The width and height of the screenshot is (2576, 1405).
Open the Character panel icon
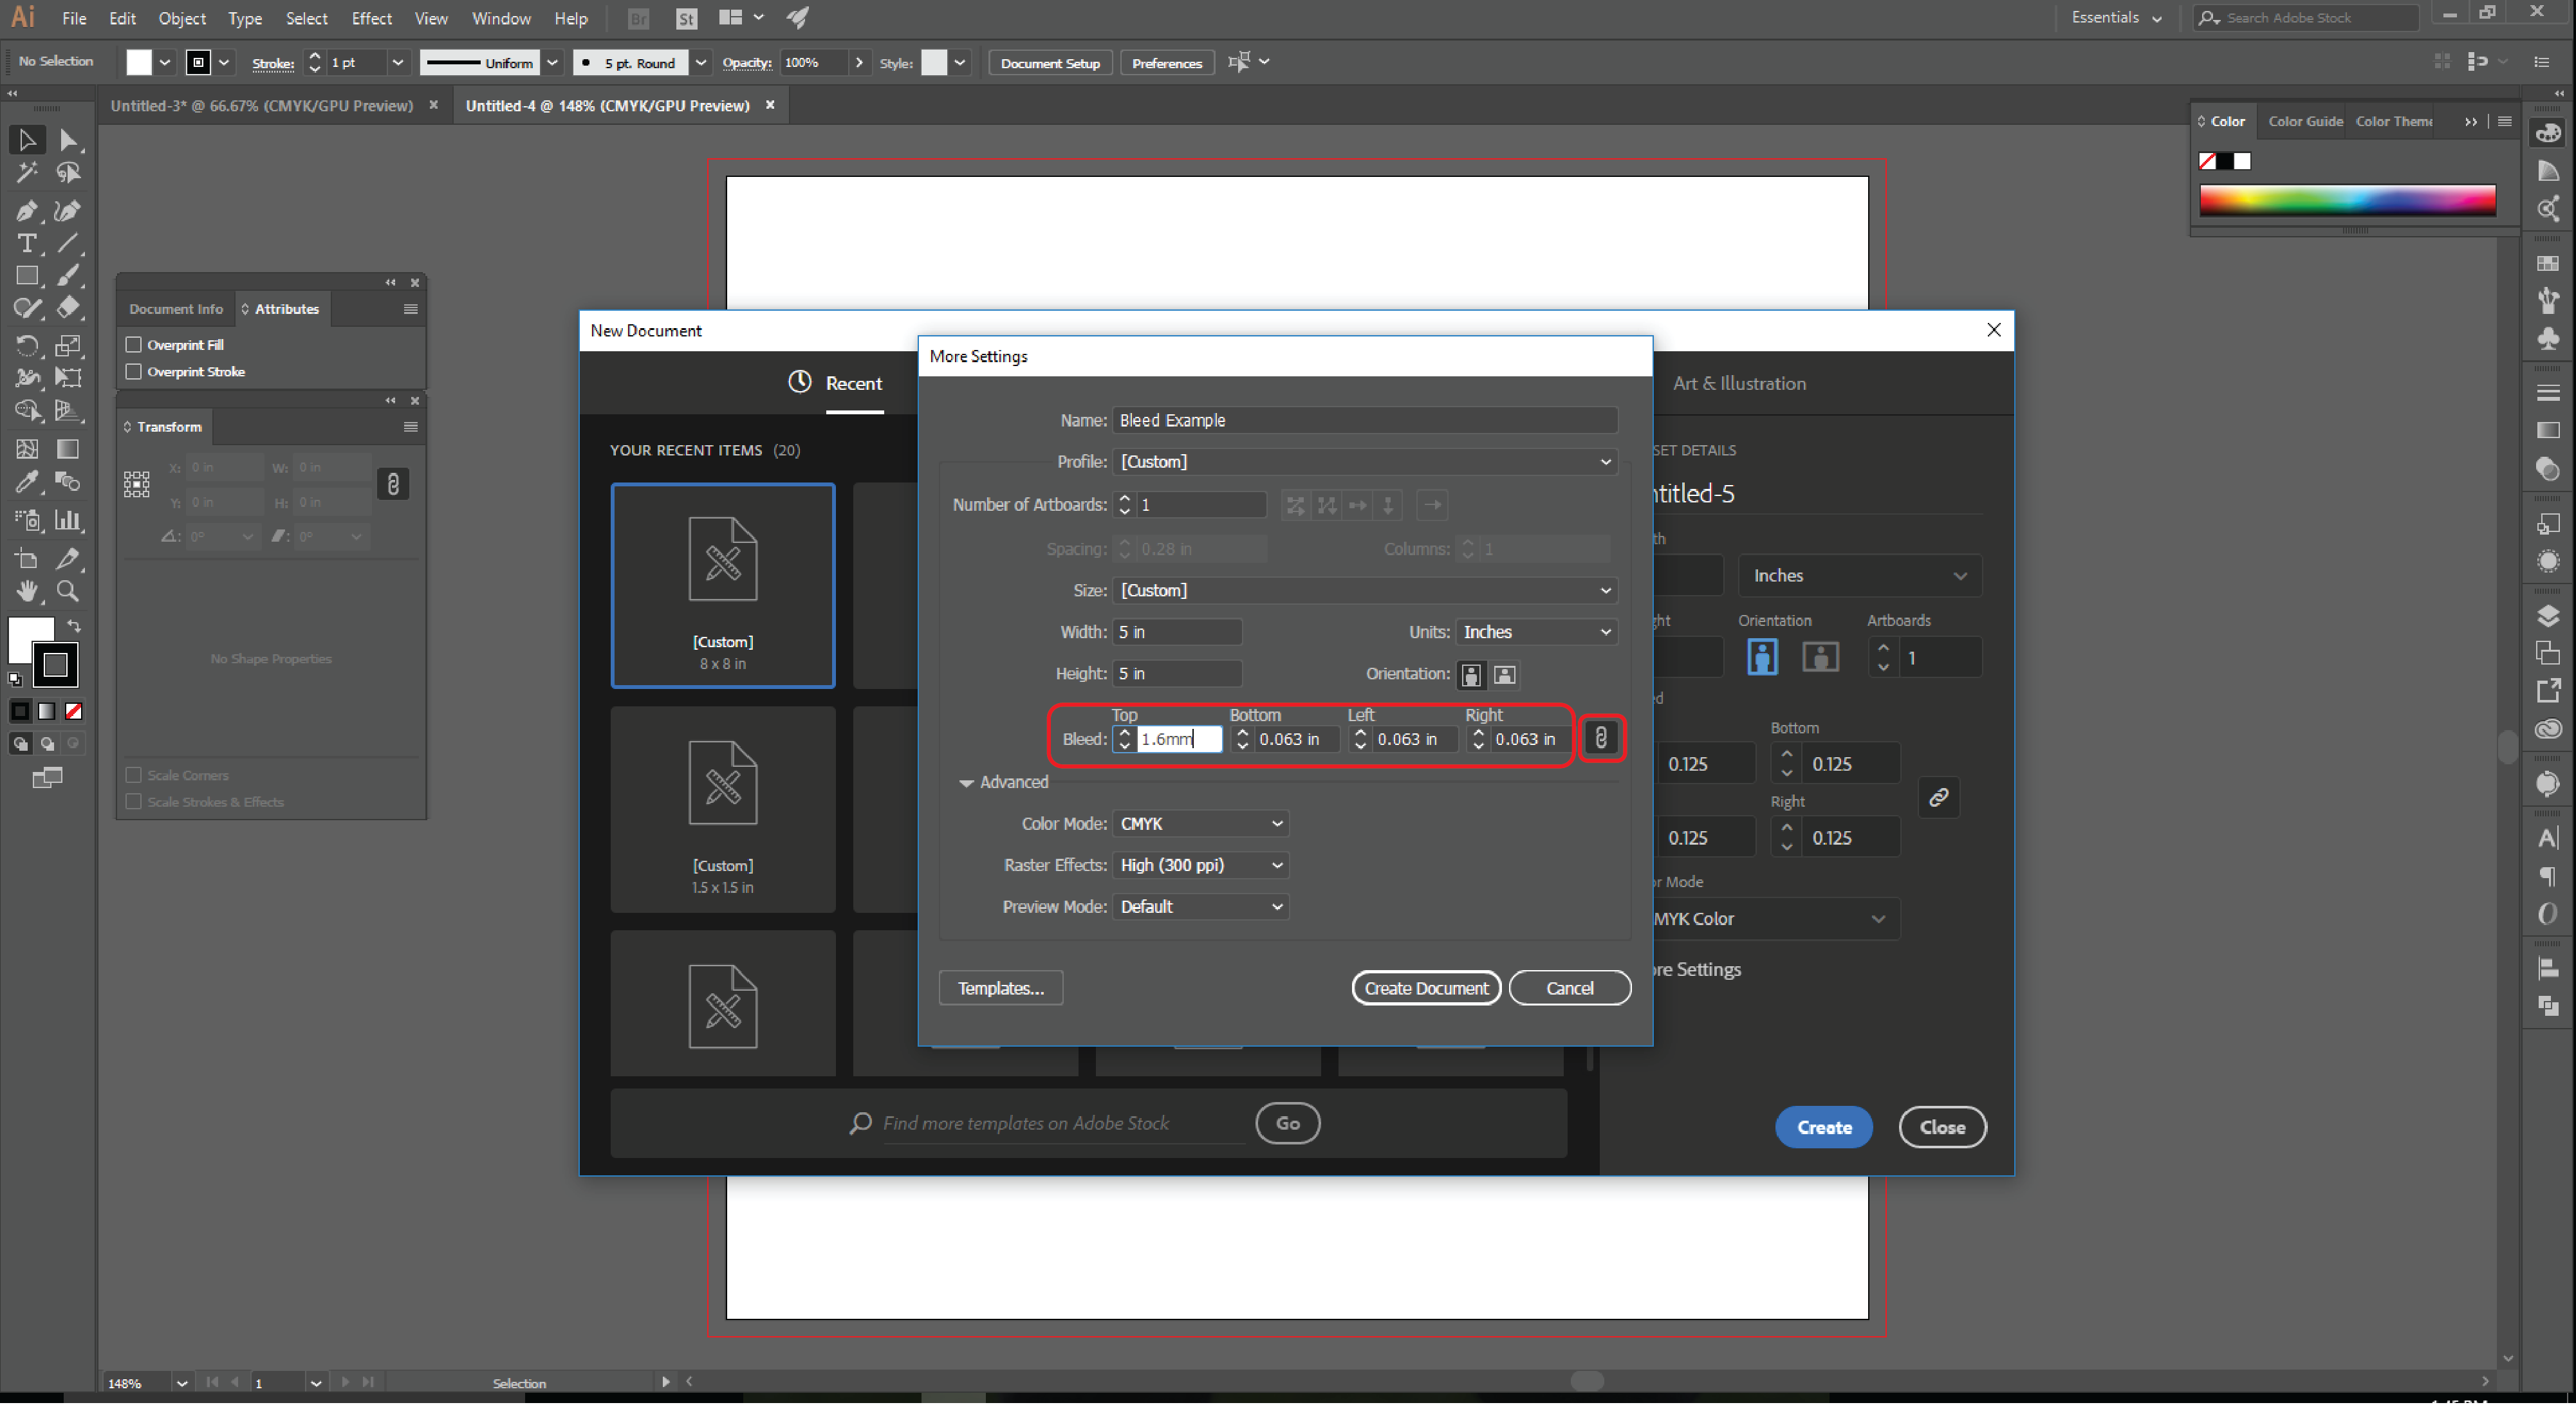[x=2548, y=838]
